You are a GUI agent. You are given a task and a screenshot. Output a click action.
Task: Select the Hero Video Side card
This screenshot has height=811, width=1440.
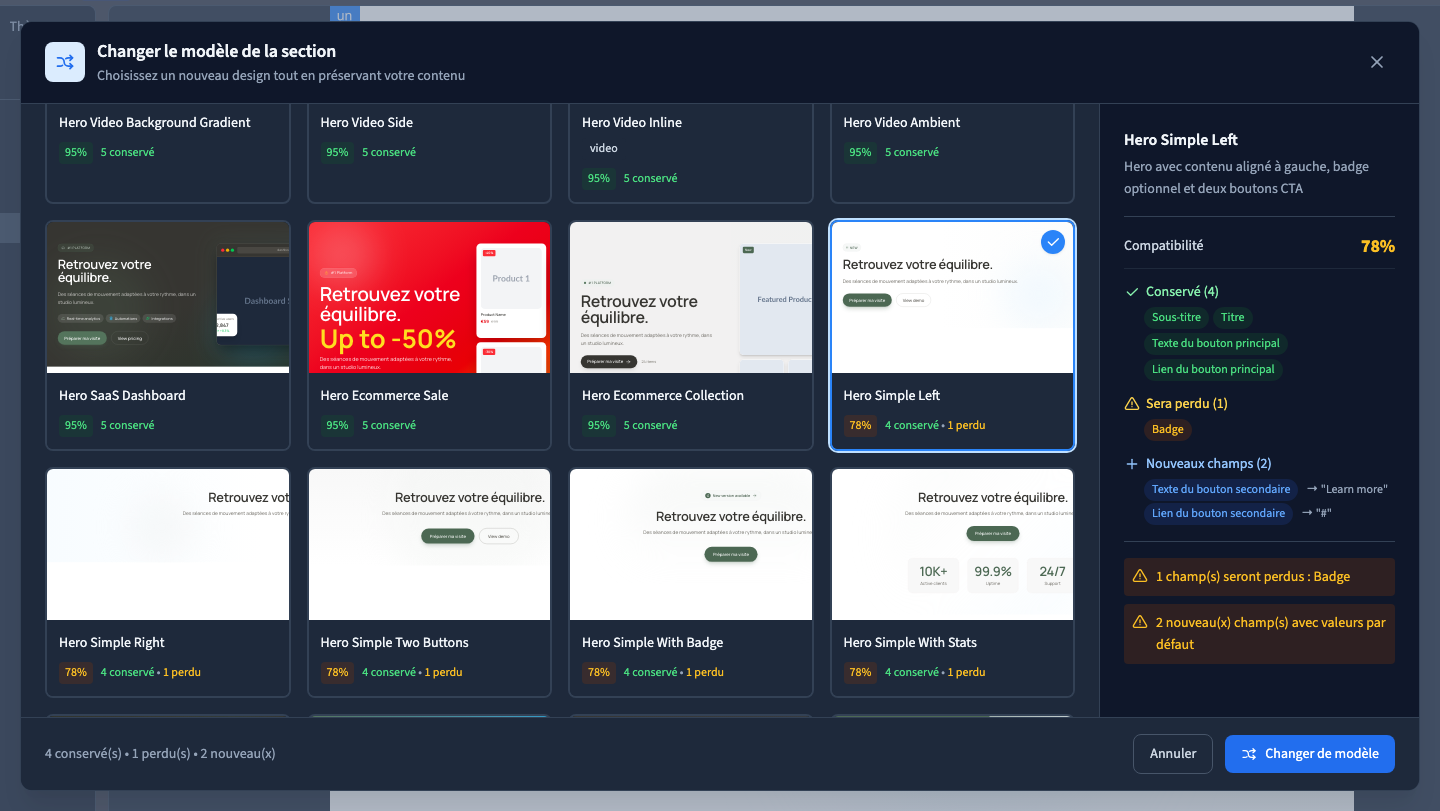point(429,152)
